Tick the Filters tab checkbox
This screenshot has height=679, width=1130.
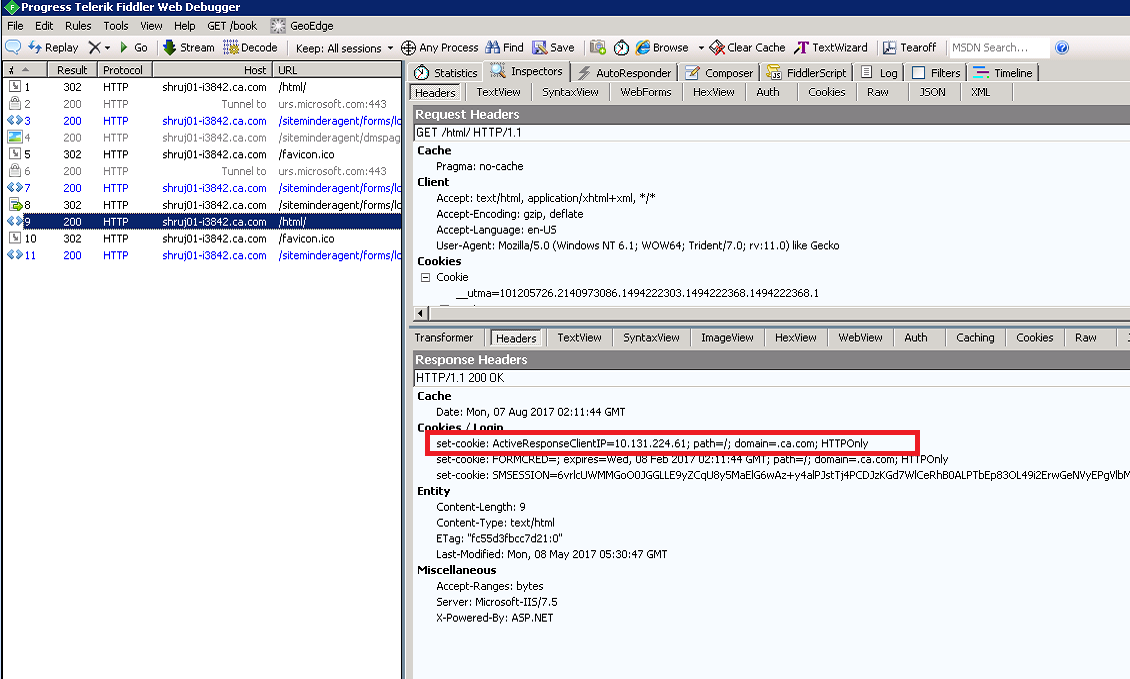919,73
